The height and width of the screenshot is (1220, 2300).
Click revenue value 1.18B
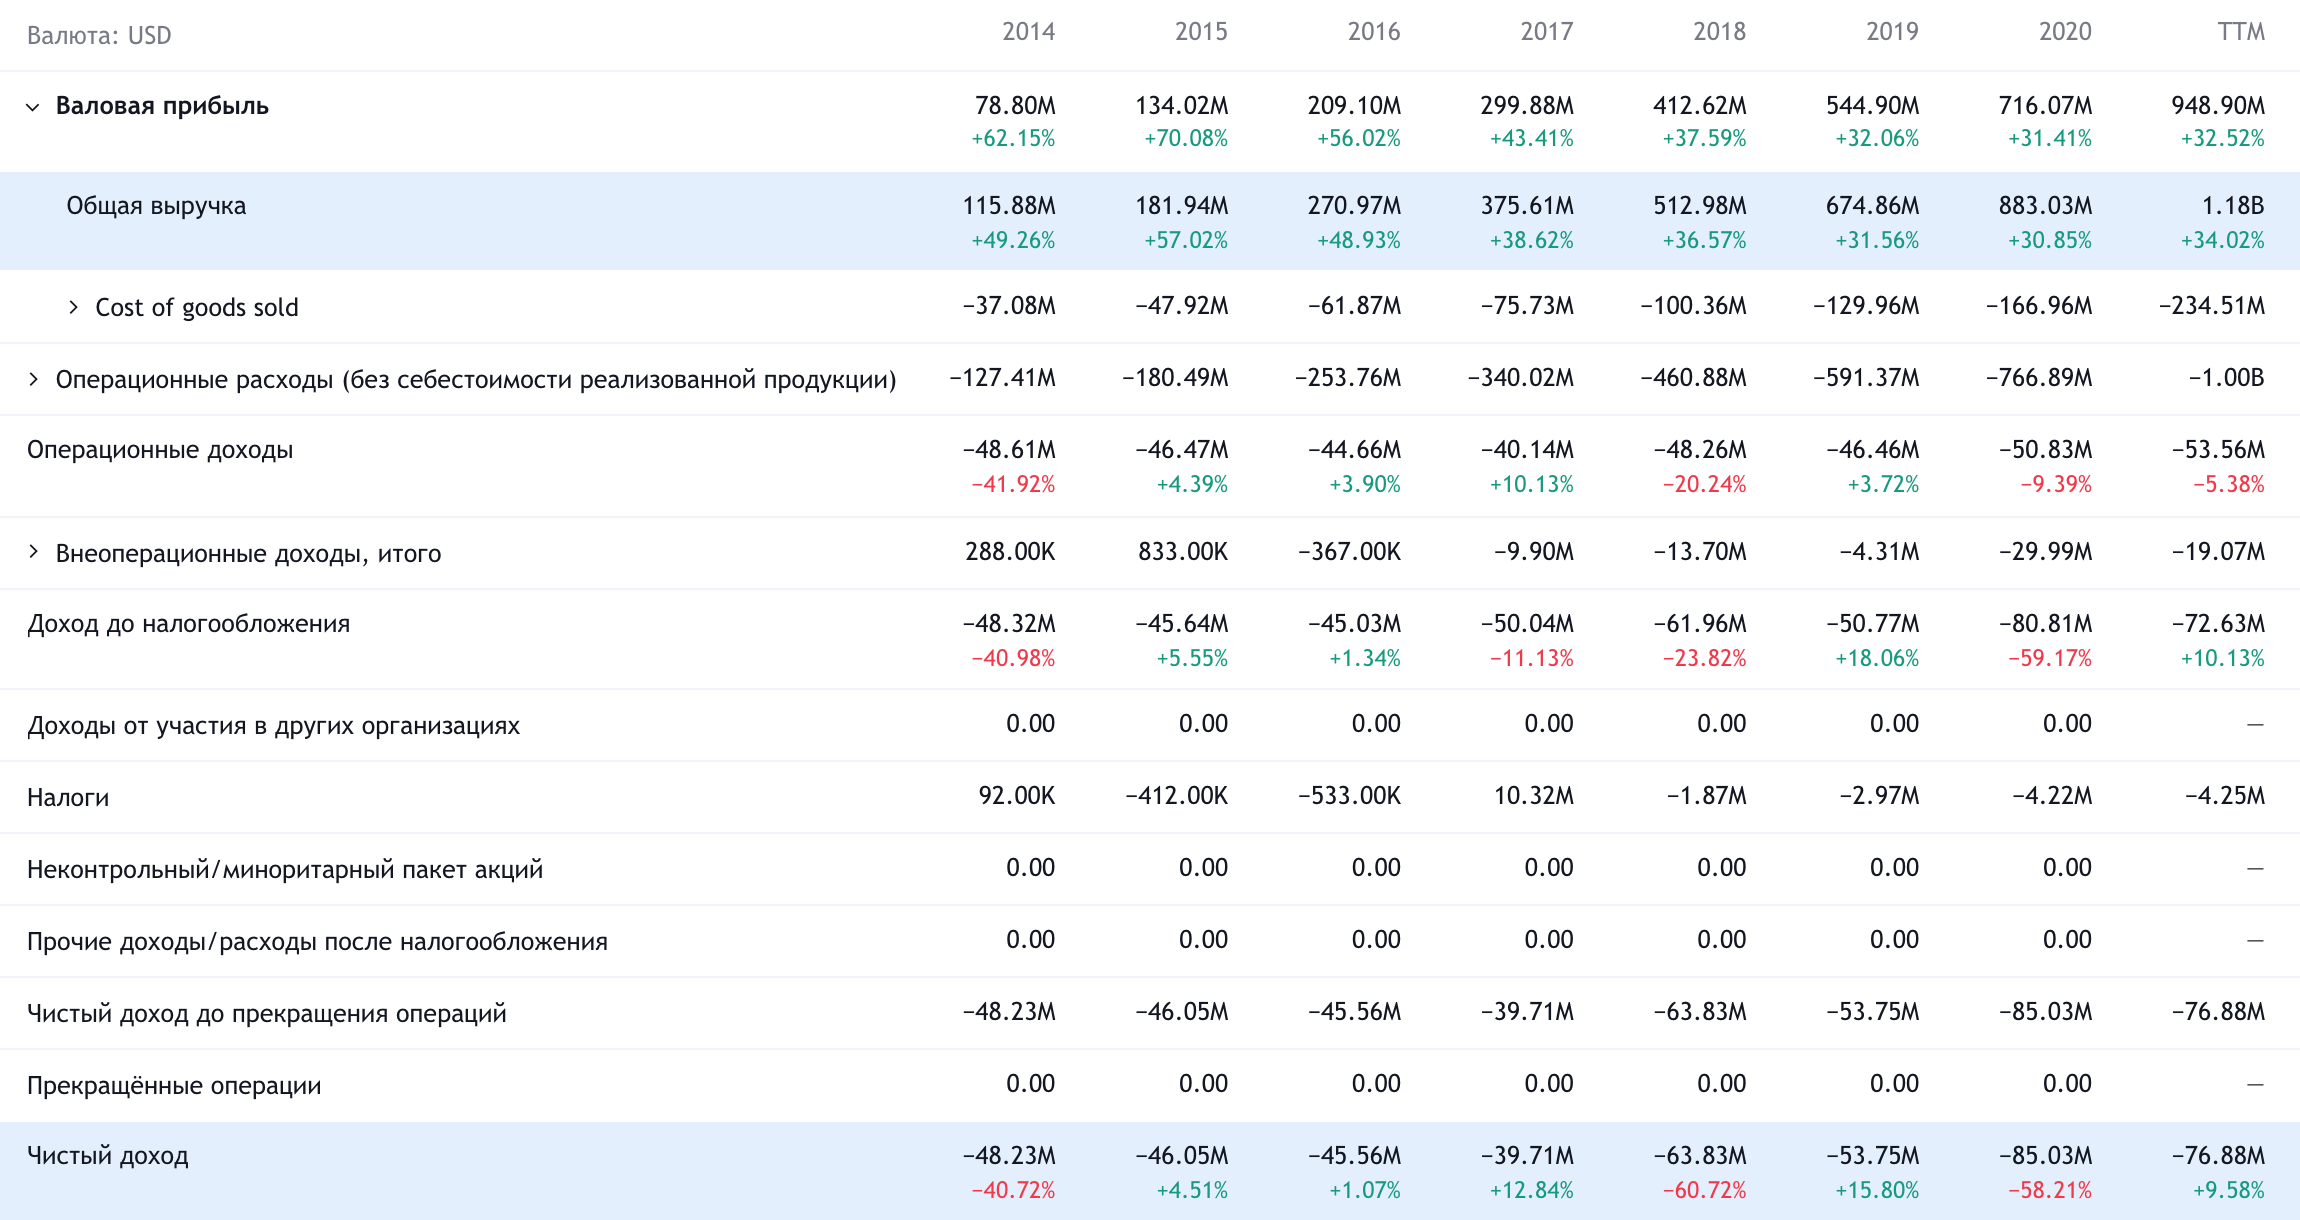pyautogui.click(x=2233, y=206)
